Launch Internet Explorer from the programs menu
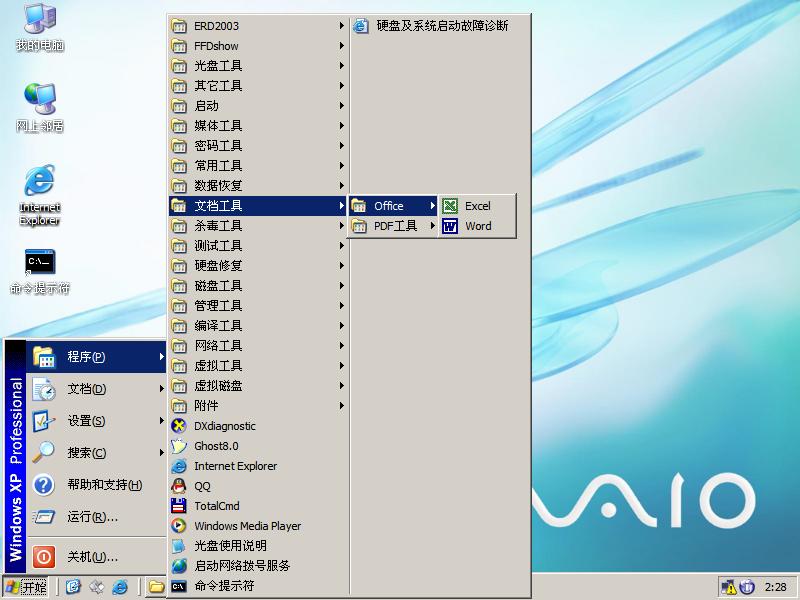This screenshot has width=800, height=600. [259, 466]
